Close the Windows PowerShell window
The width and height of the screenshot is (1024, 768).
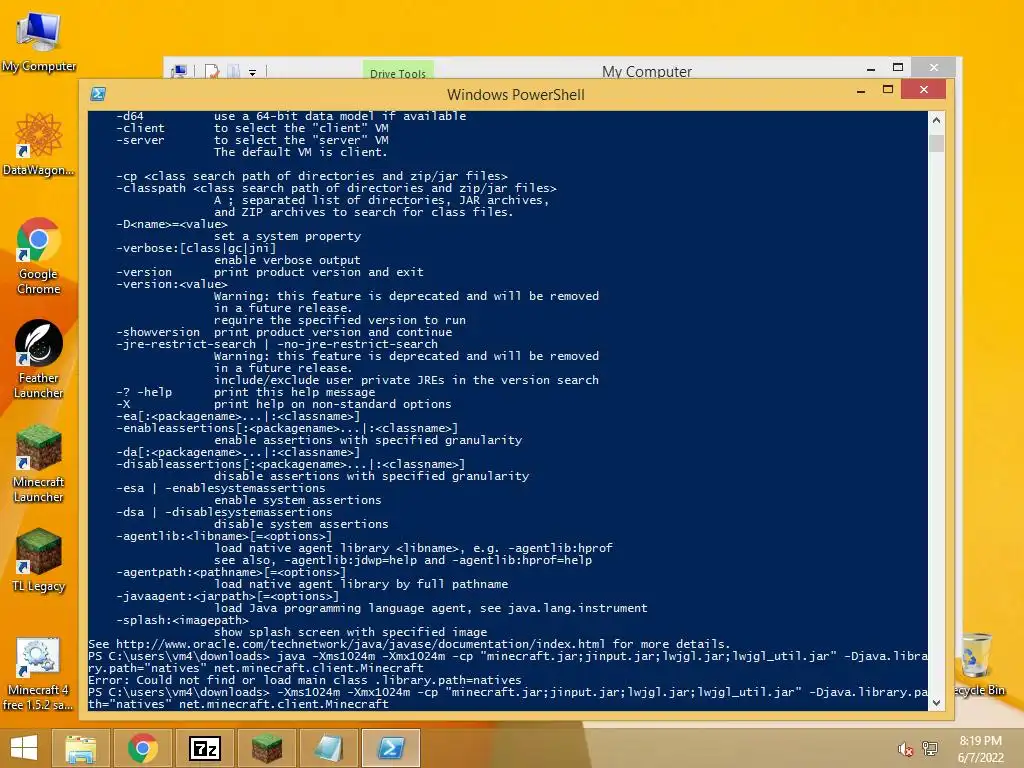point(923,89)
